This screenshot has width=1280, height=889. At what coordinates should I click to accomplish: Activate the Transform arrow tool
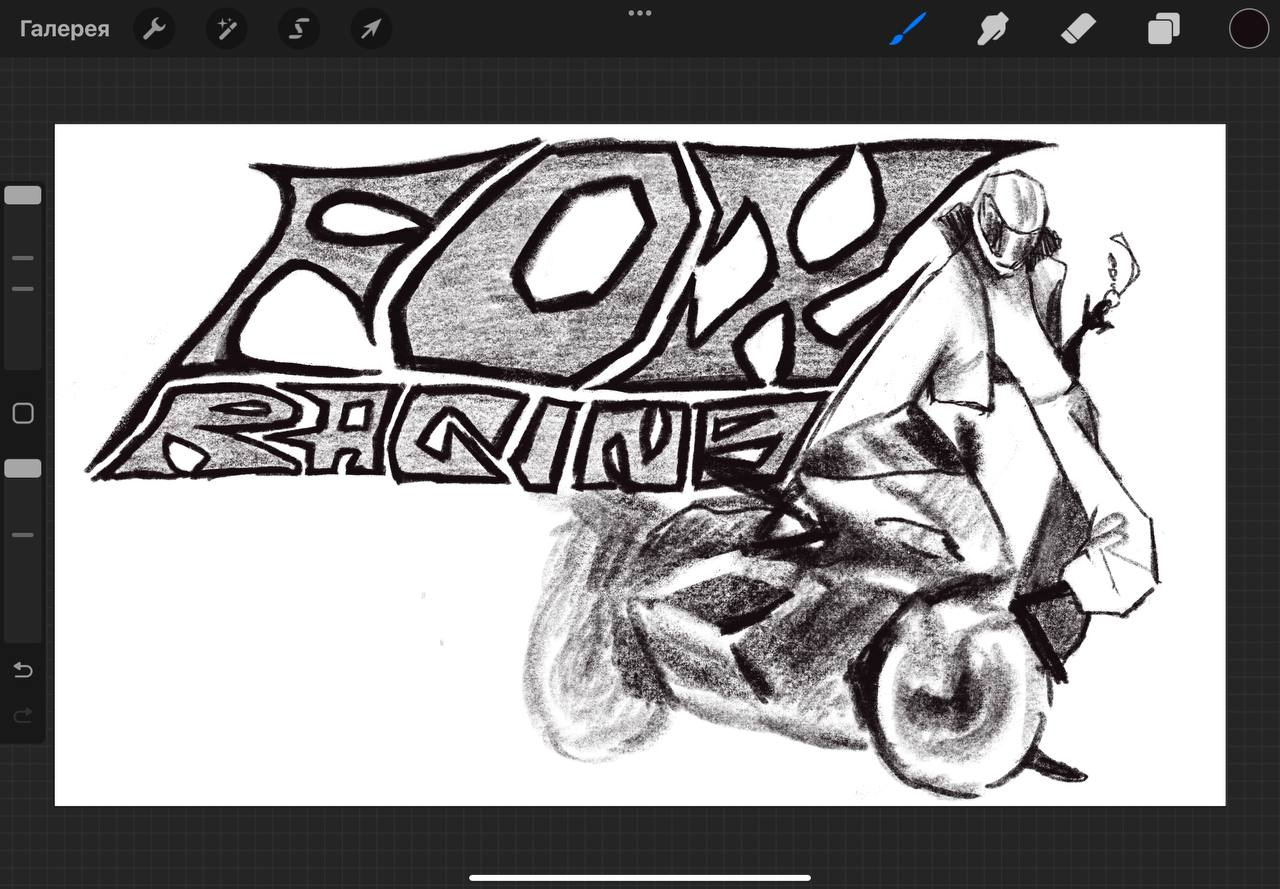371,29
